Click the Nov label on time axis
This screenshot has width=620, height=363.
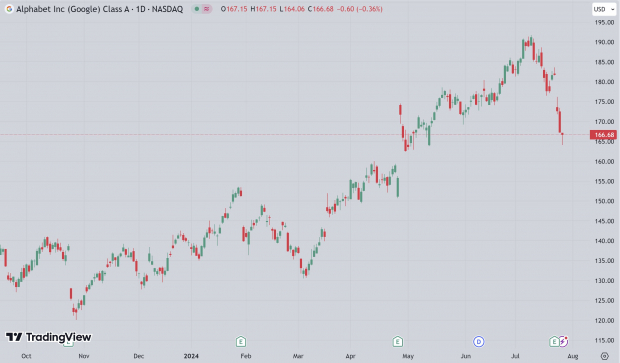coord(83,356)
